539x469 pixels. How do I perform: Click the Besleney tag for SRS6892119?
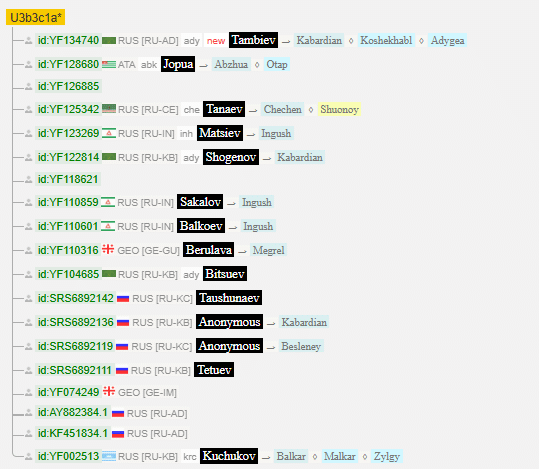[301, 346]
